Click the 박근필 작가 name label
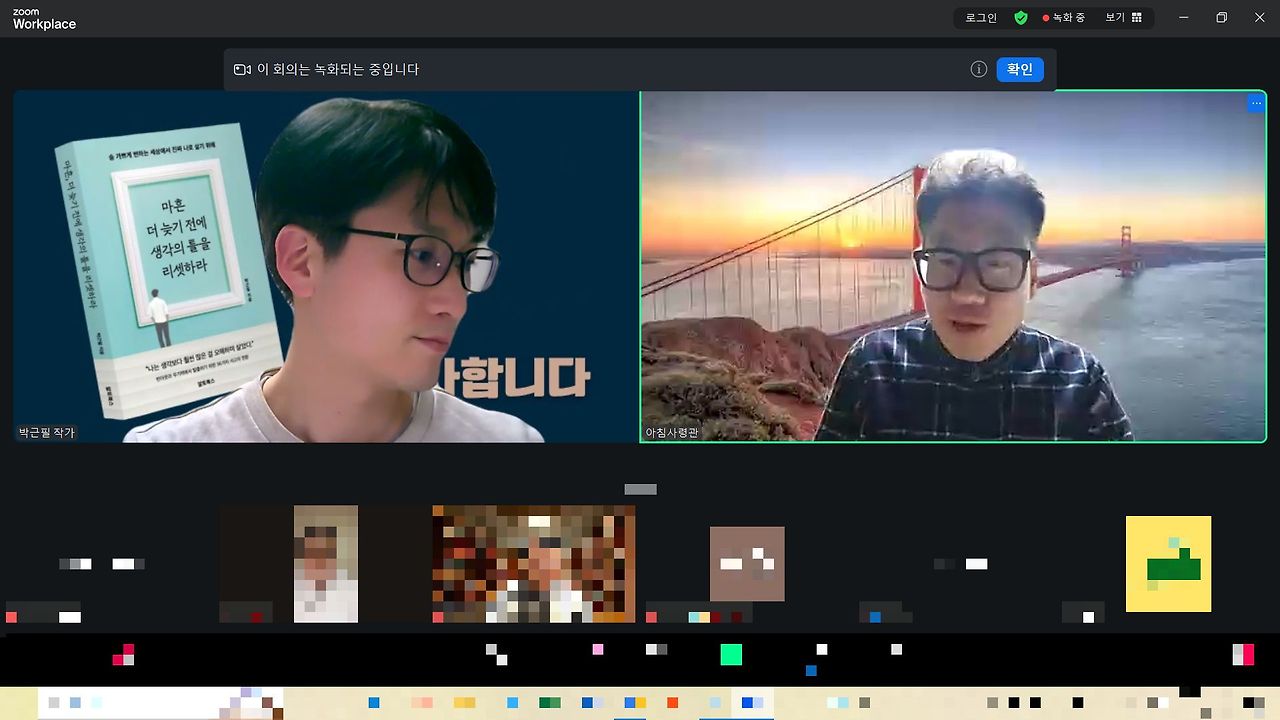The width and height of the screenshot is (1280, 720). [x=47, y=433]
